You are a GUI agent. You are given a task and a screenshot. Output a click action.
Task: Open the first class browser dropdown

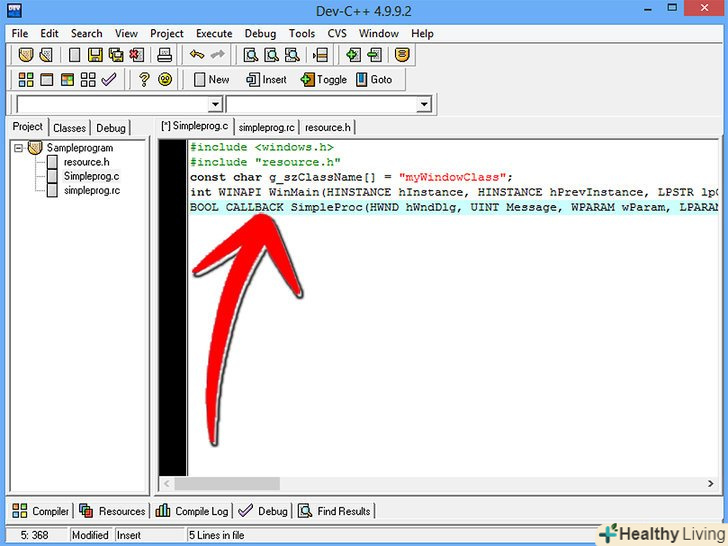coord(215,104)
